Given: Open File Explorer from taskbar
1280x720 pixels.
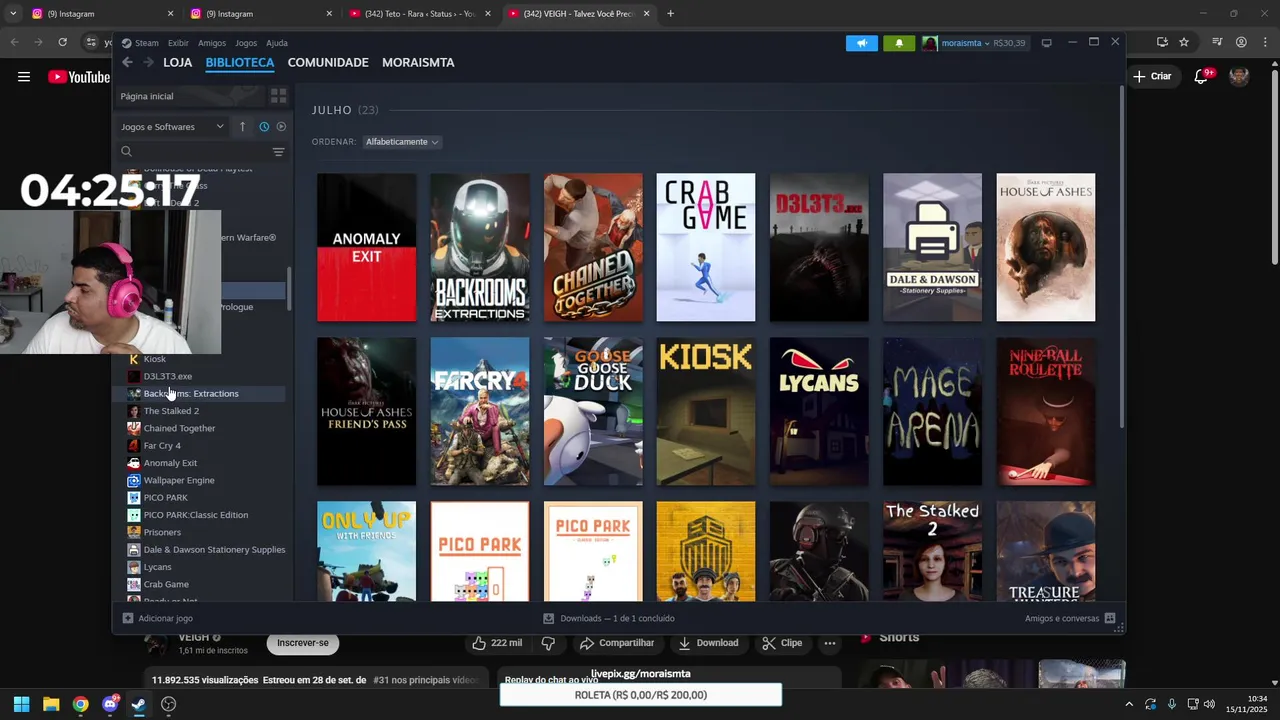Looking at the screenshot, I should (x=51, y=704).
